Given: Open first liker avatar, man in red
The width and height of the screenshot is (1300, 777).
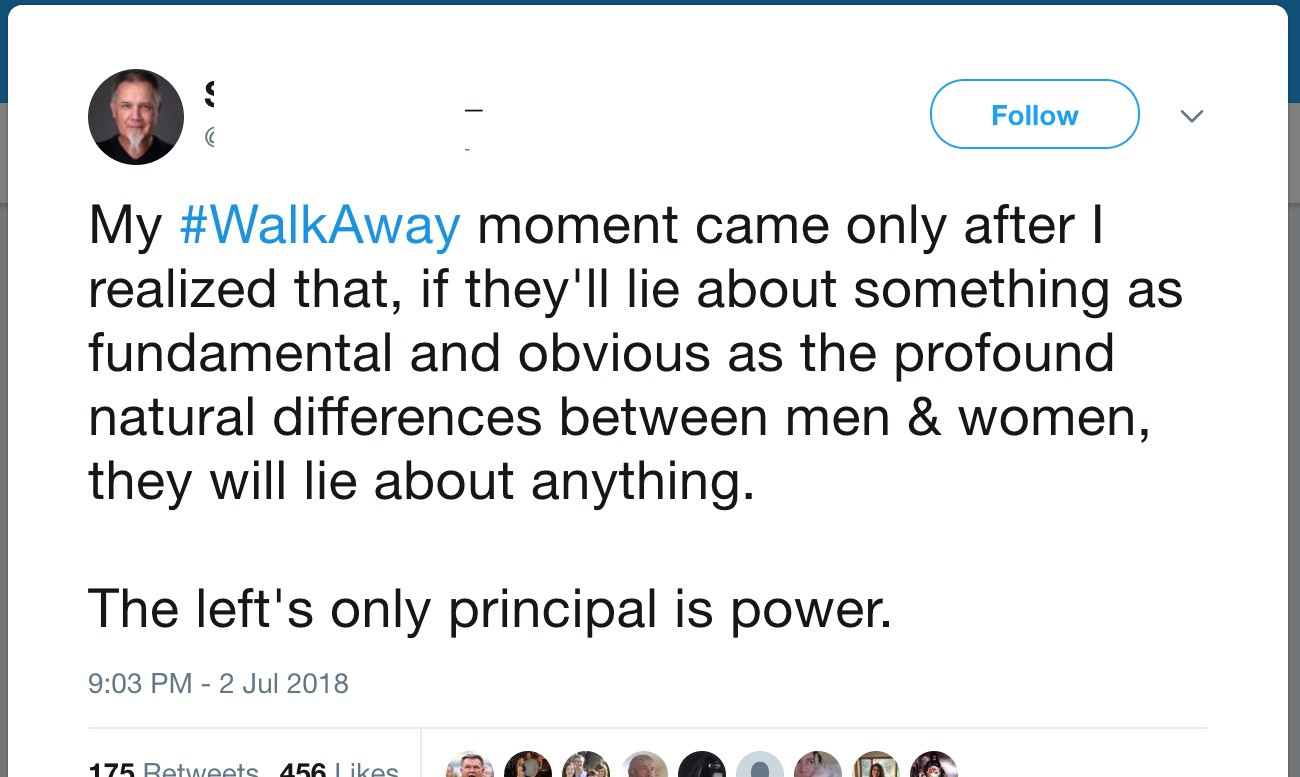Looking at the screenshot, I should tap(470, 766).
